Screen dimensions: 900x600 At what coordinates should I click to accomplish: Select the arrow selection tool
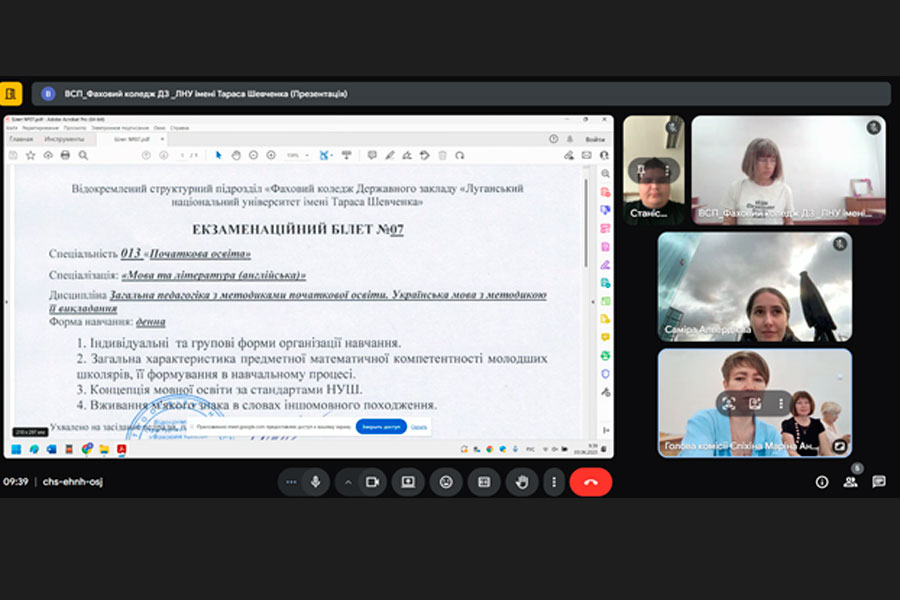pyautogui.click(x=218, y=156)
